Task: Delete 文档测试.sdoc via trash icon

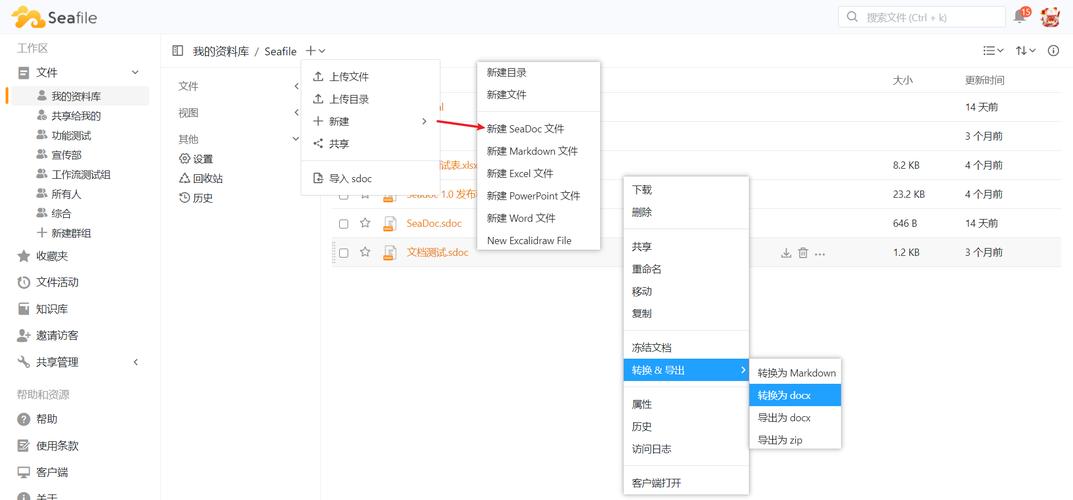Action: click(803, 253)
